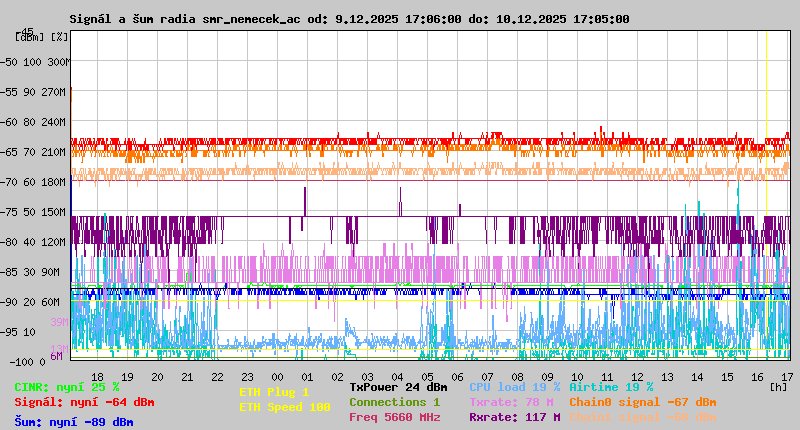Click the CPU load 19 % legend entry
The image size is (800, 430).
tap(514, 387)
